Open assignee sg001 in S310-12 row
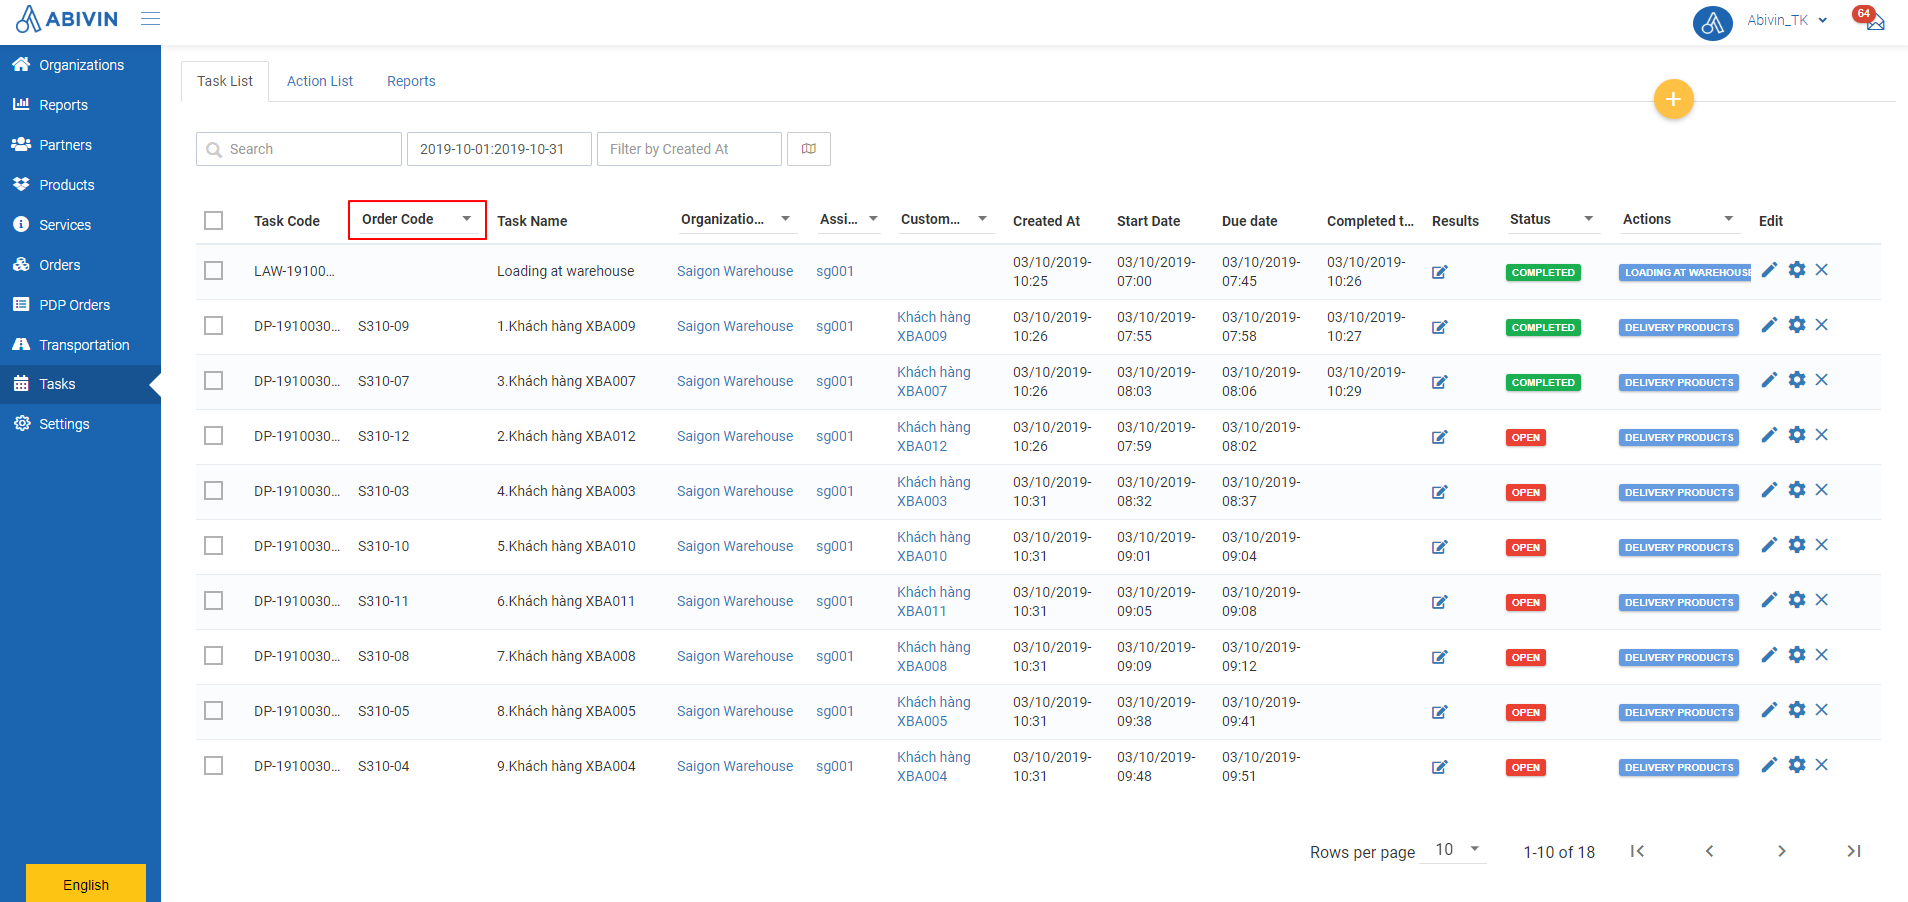This screenshot has height=902, width=1908. click(x=835, y=436)
